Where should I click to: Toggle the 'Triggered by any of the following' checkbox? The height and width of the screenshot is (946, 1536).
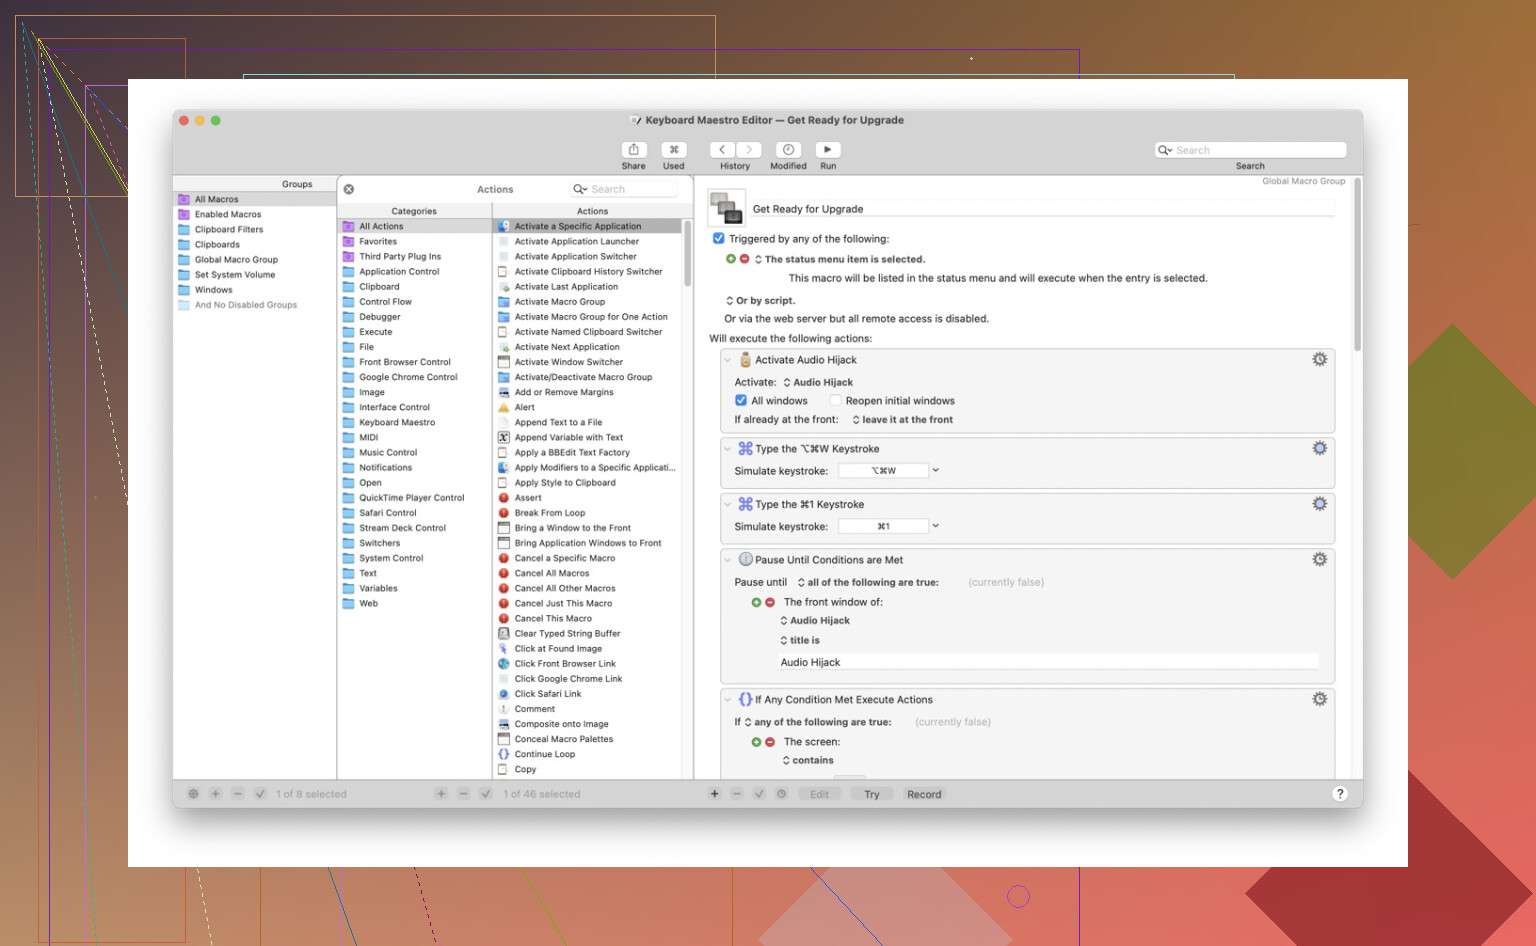(719, 239)
